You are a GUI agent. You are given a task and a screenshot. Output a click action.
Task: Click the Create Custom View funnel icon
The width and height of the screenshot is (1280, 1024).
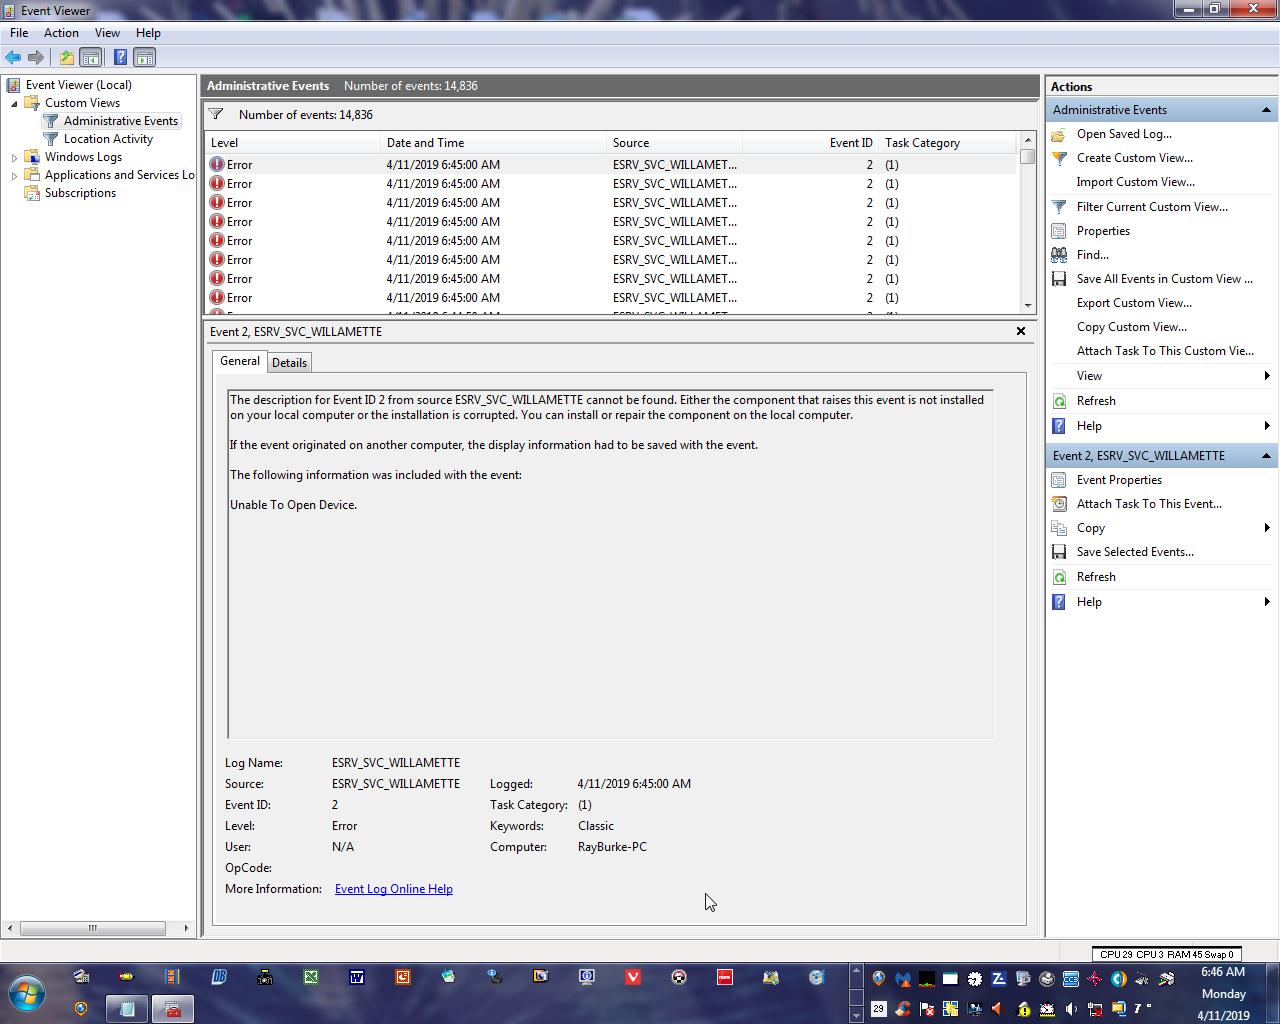coord(1059,158)
